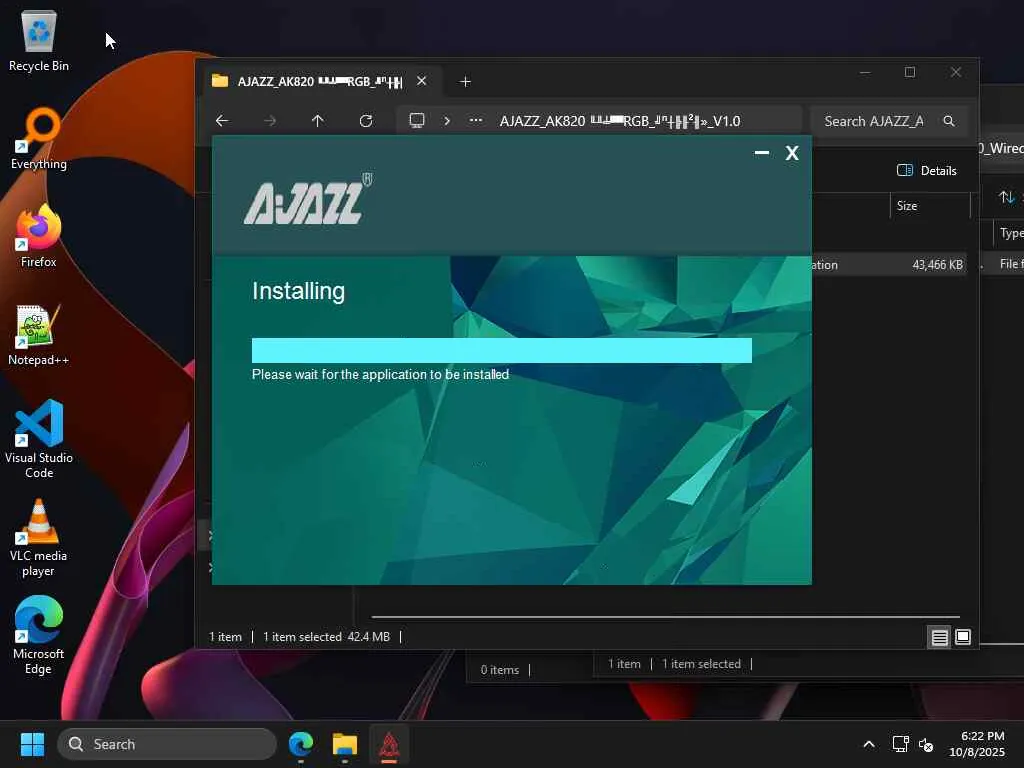Switch to details list view icon
The width and height of the screenshot is (1024, 768).
pyautogui.click(x=939, y=637)
